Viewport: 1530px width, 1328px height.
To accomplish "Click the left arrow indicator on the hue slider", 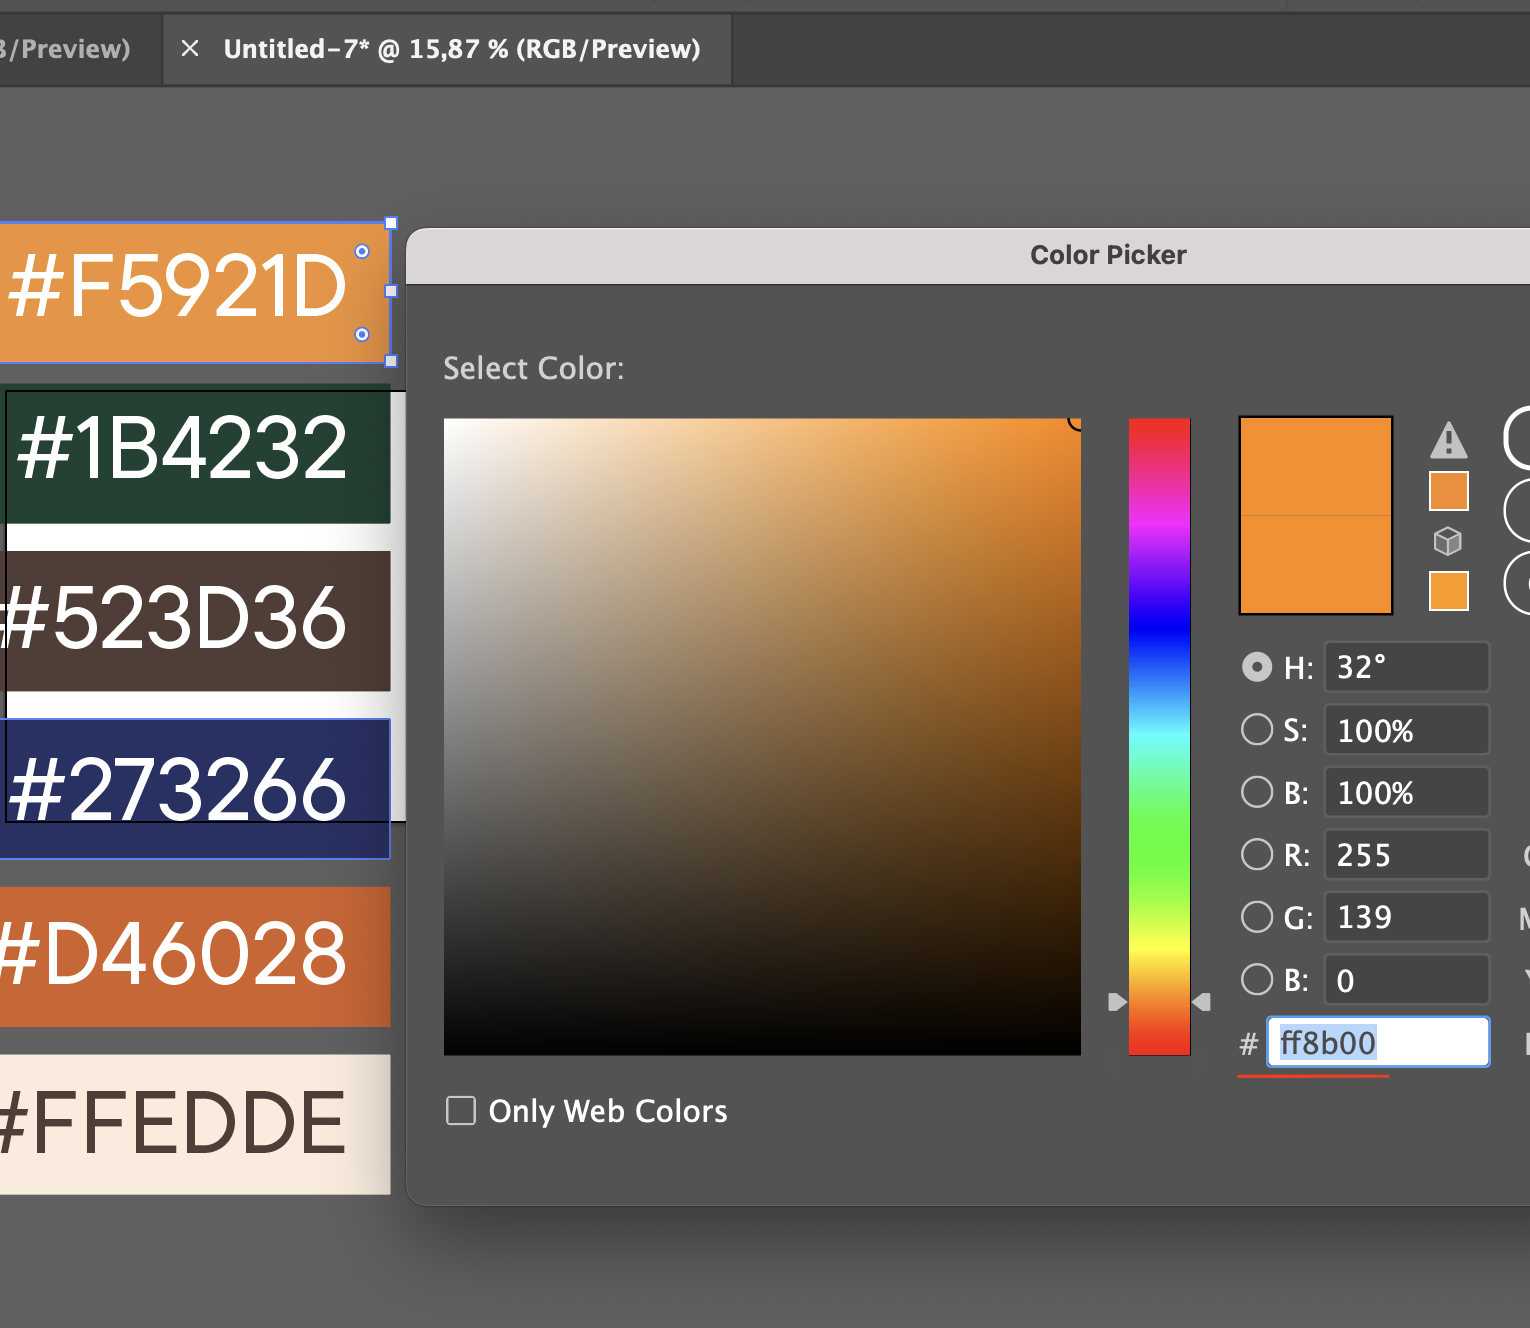I will pos(1117,1002).
